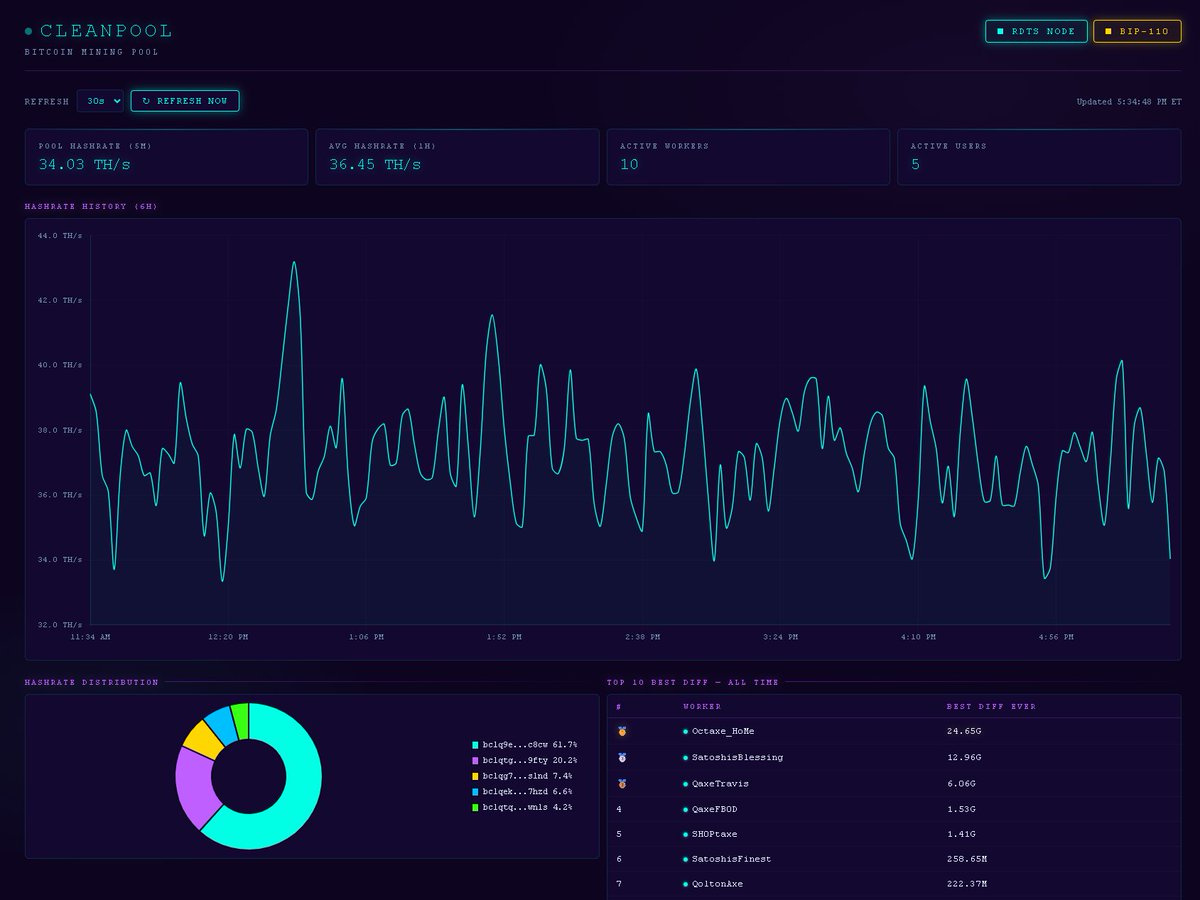Image resolution: width=1200 pixels, height=900 pixels.
Task: Select the SatoshisFinest worker name
Action: [732, 859]
